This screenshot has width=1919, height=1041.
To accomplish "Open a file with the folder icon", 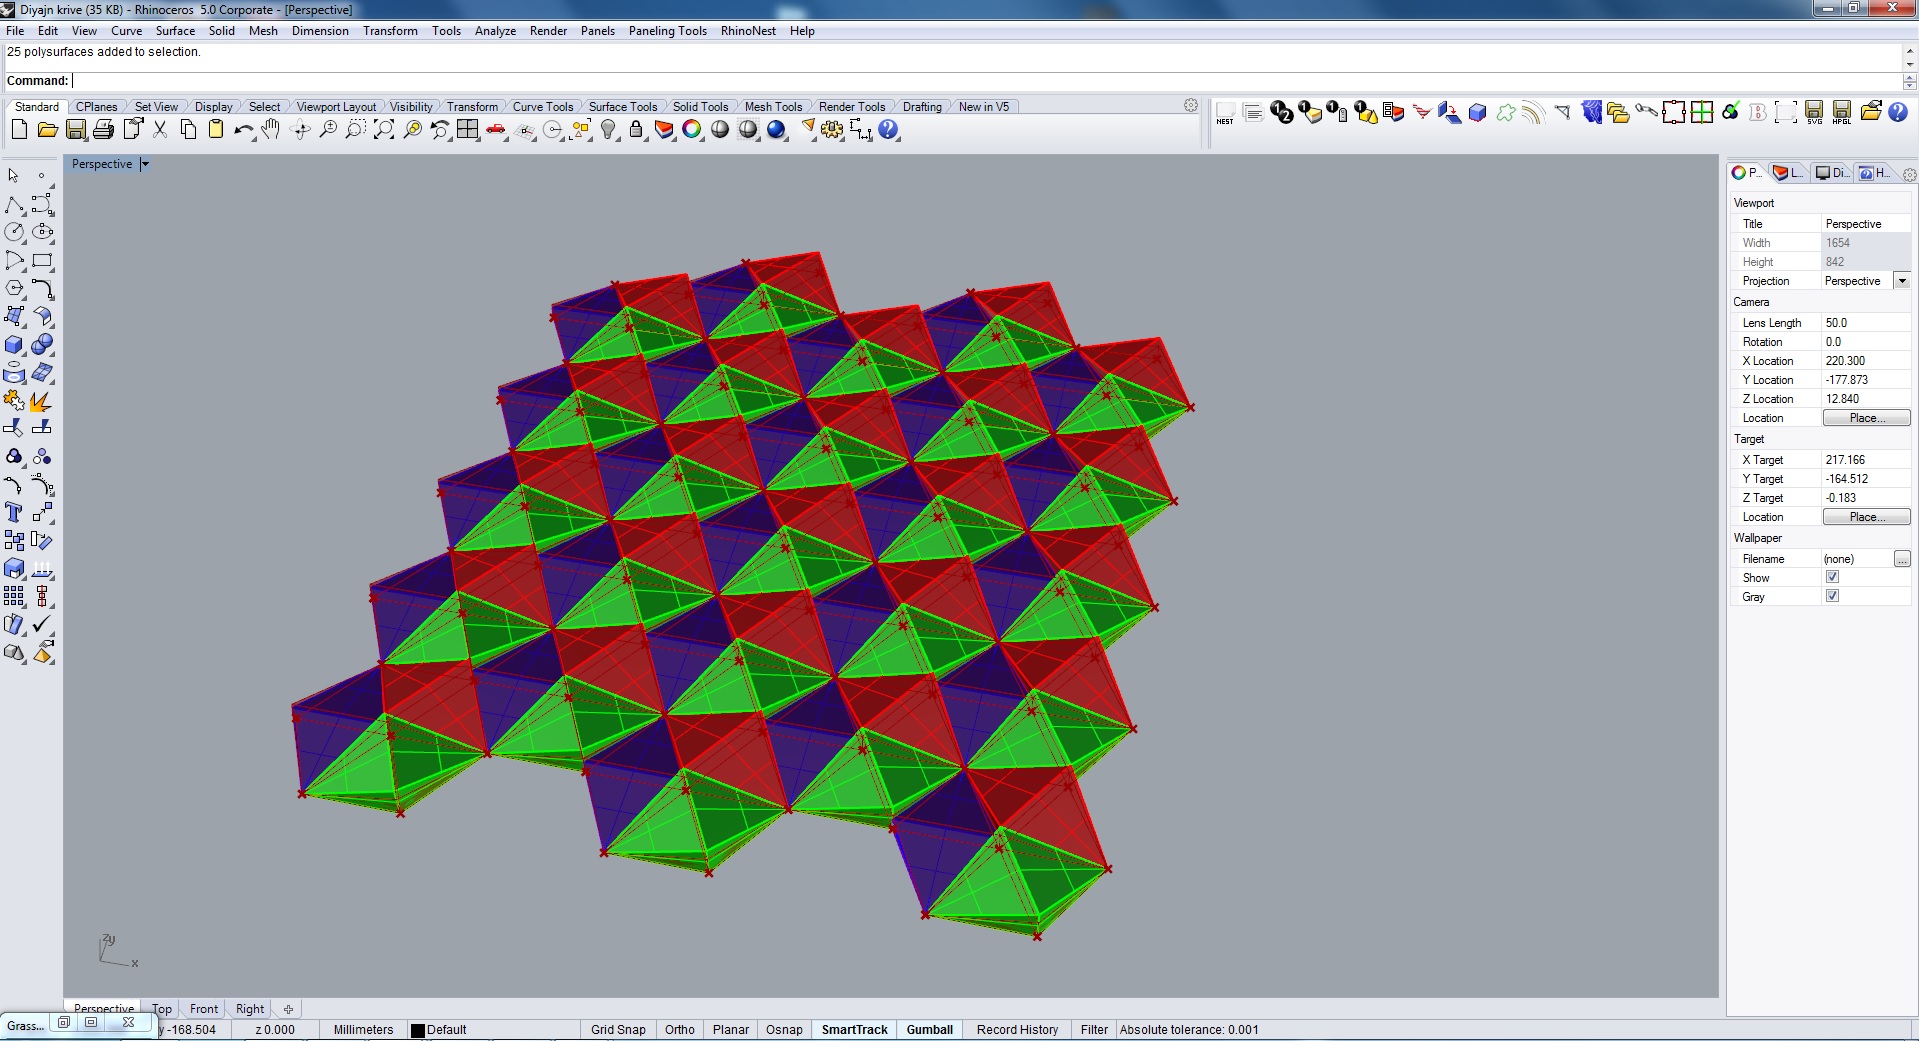I will 47,130.
